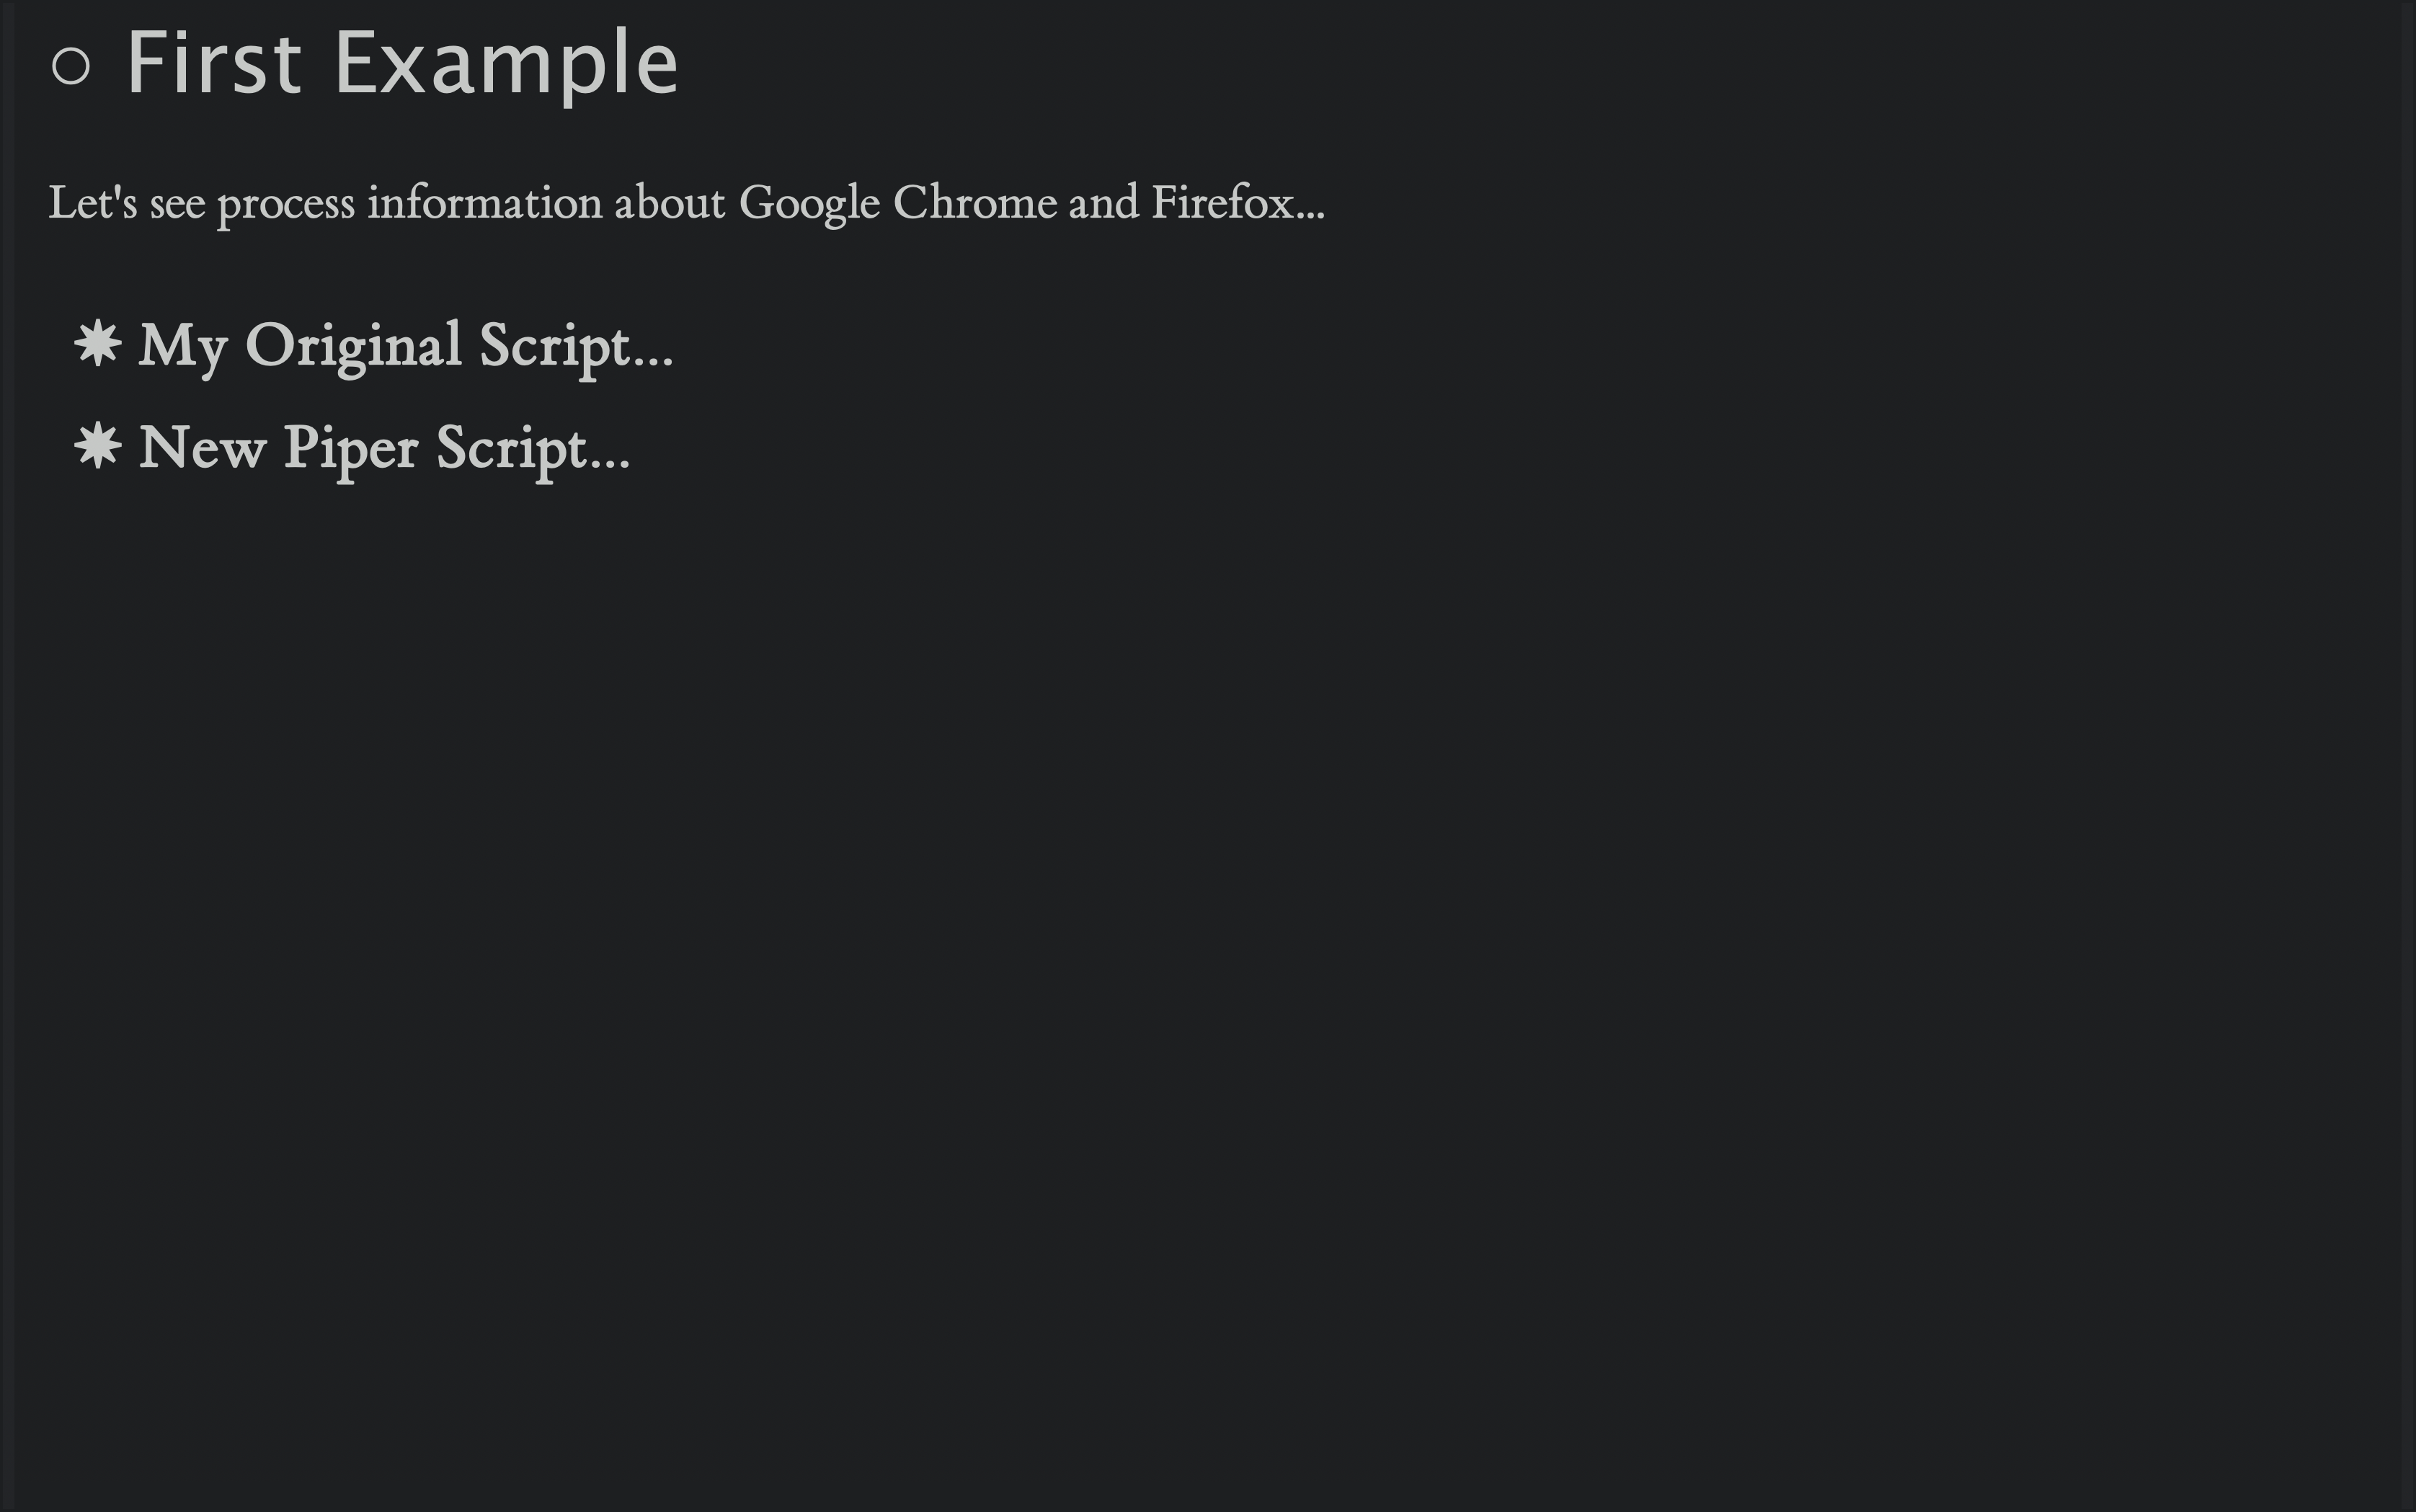Place cursor on the word Firefox

(x=1223, y=202)
